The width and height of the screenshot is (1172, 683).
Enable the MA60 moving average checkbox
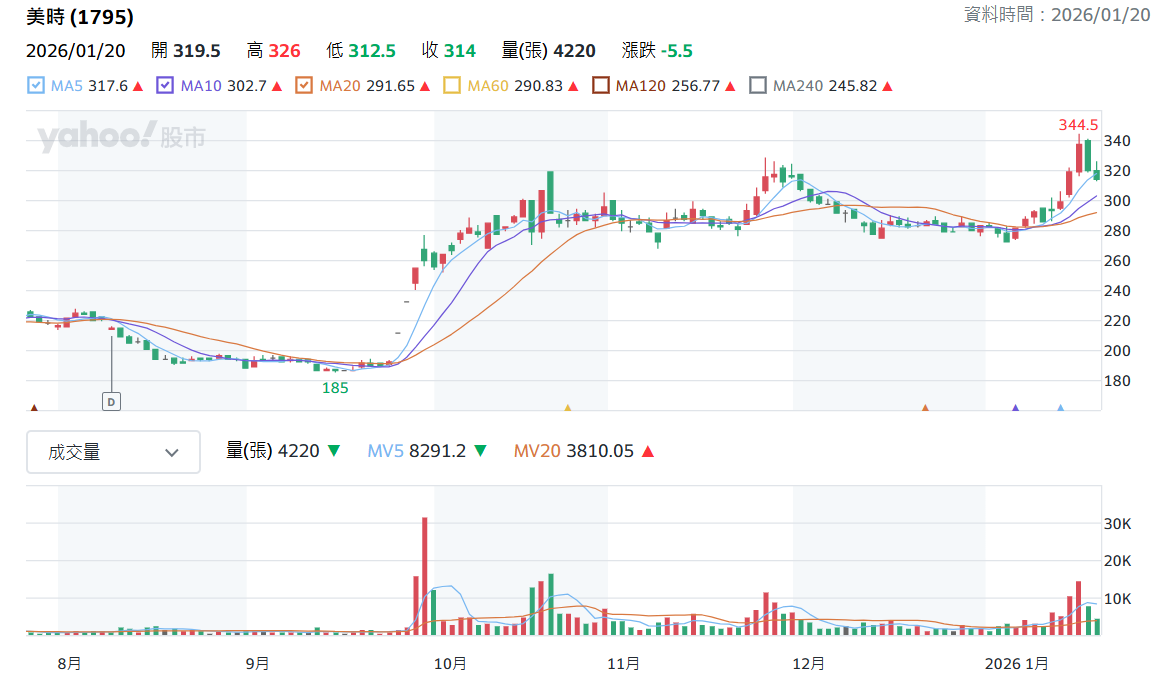(451, 86)
